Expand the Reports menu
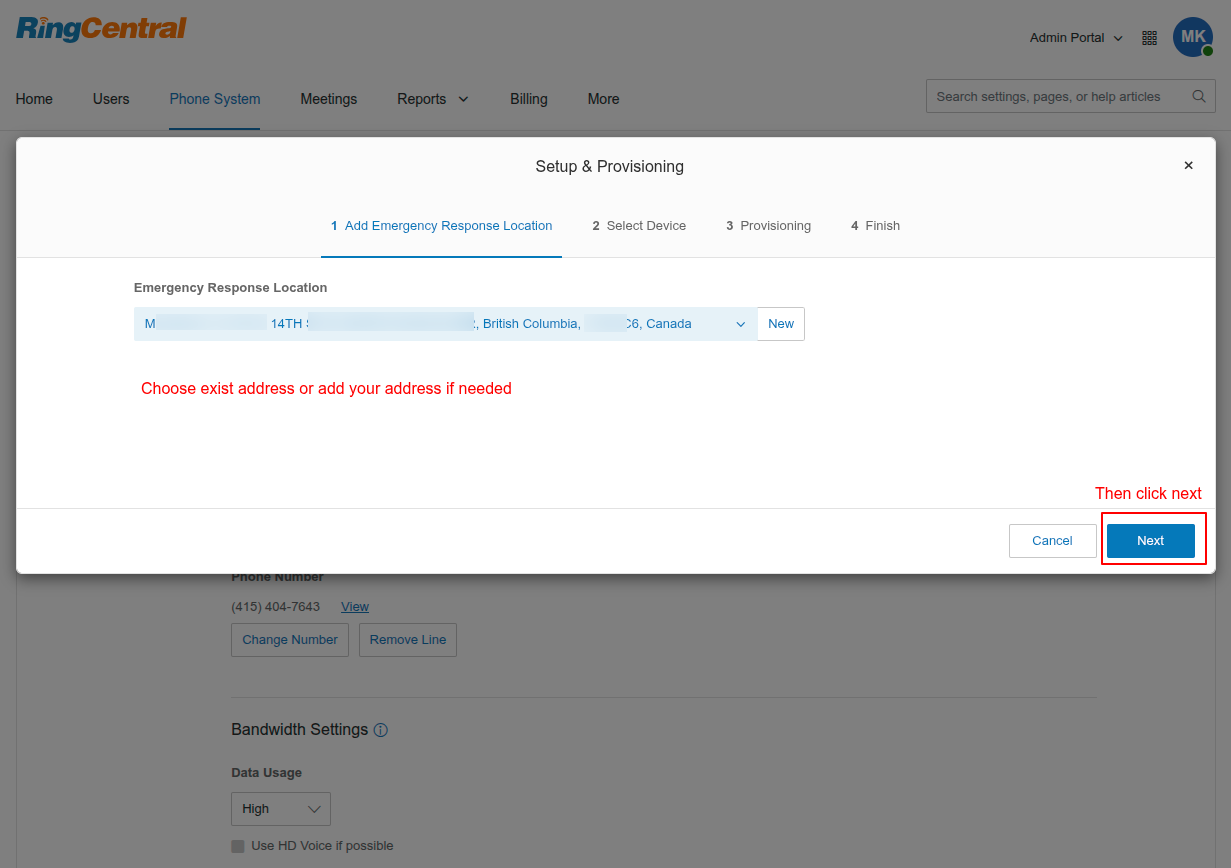Viewport: 1231px width, 868px height. 432,99
